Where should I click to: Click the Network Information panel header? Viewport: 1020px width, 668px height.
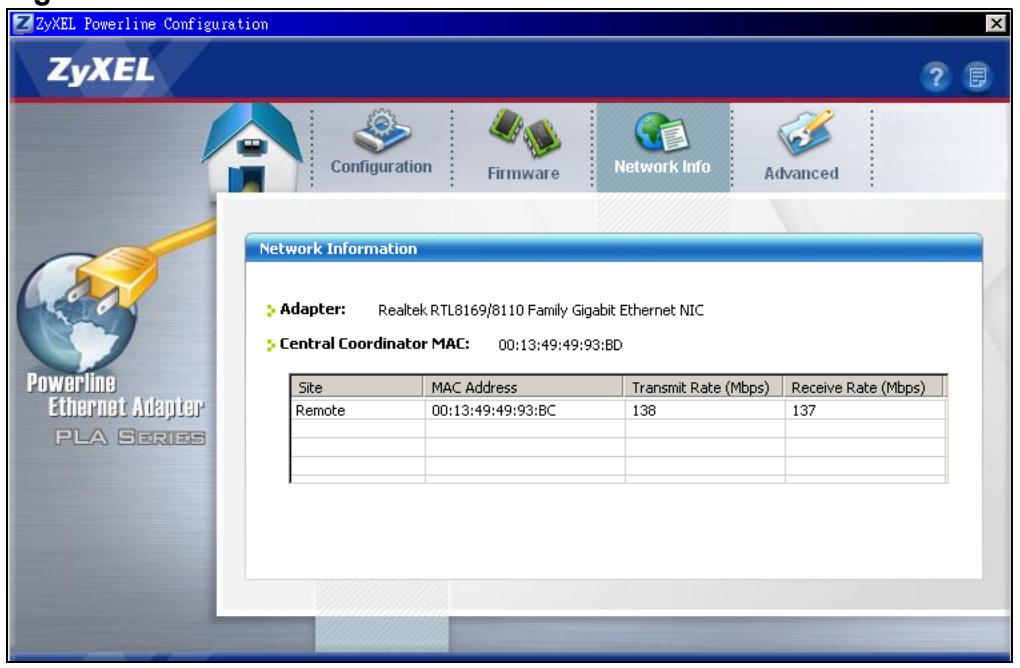pyautogui.click(x=613, y=248)
